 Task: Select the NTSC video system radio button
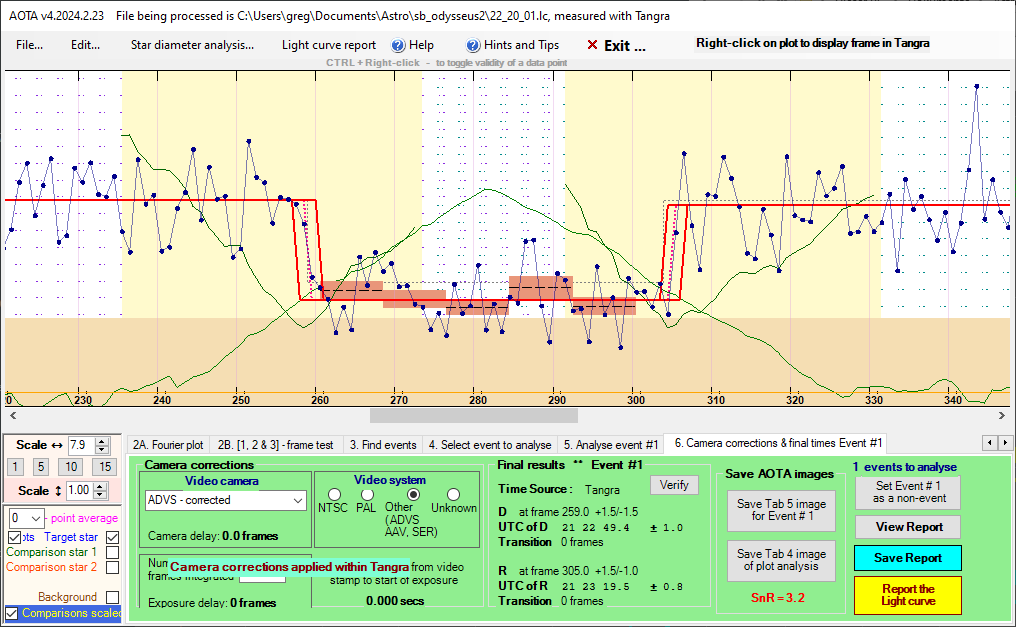pos(335,494)
